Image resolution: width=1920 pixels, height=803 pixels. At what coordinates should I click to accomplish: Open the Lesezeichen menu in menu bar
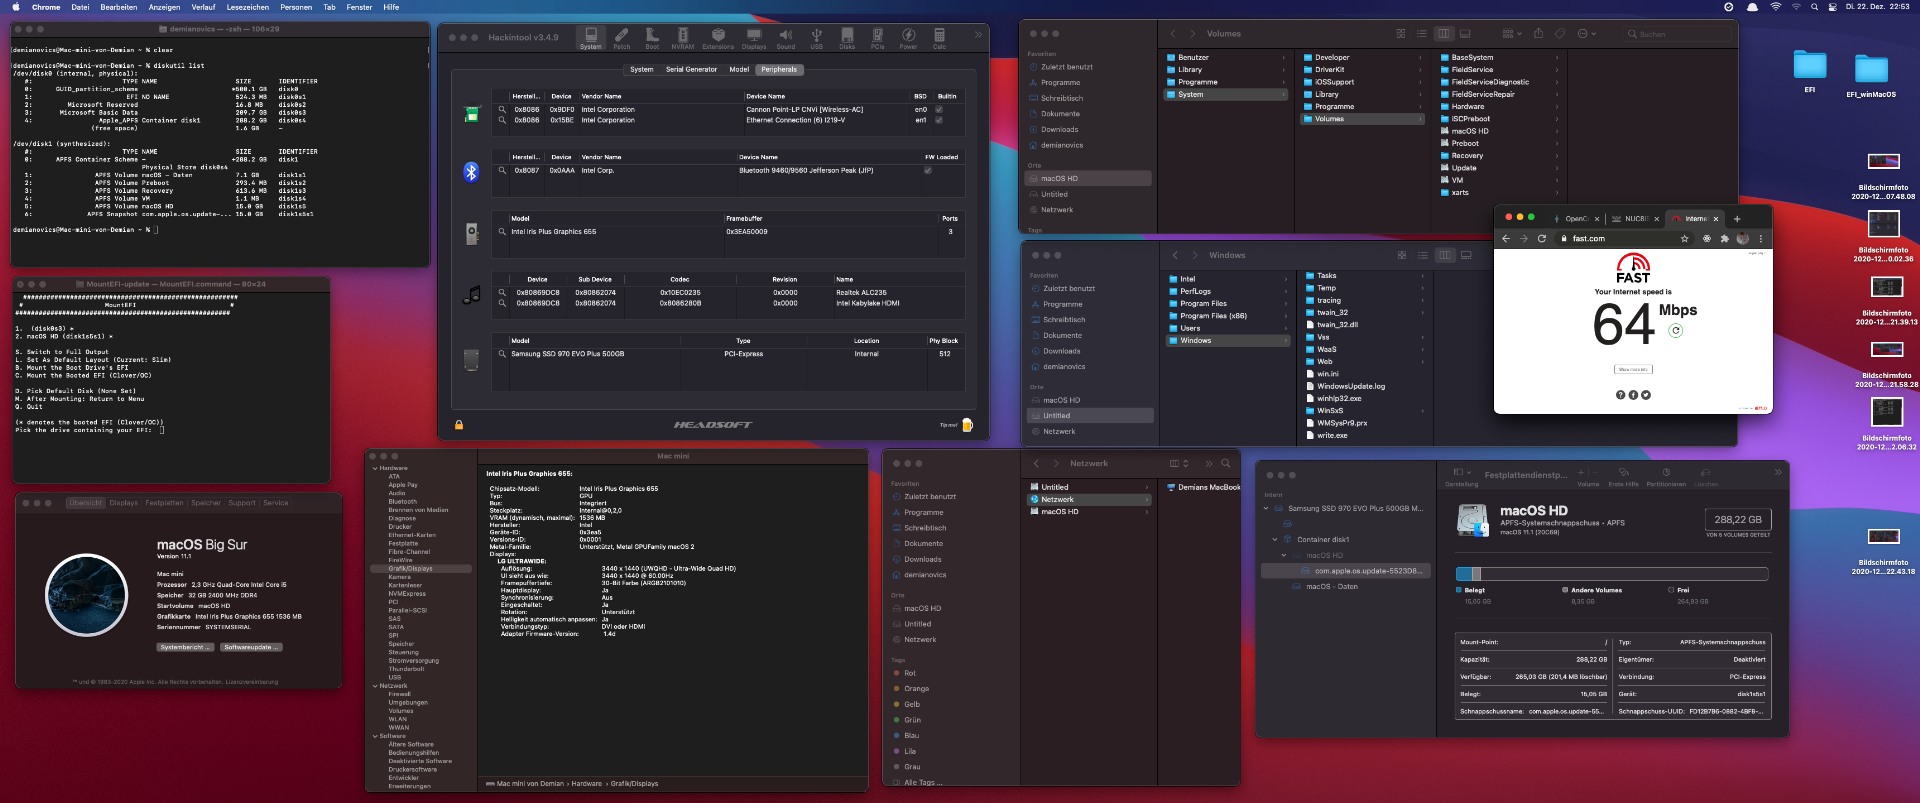click(x=247, y=7)
